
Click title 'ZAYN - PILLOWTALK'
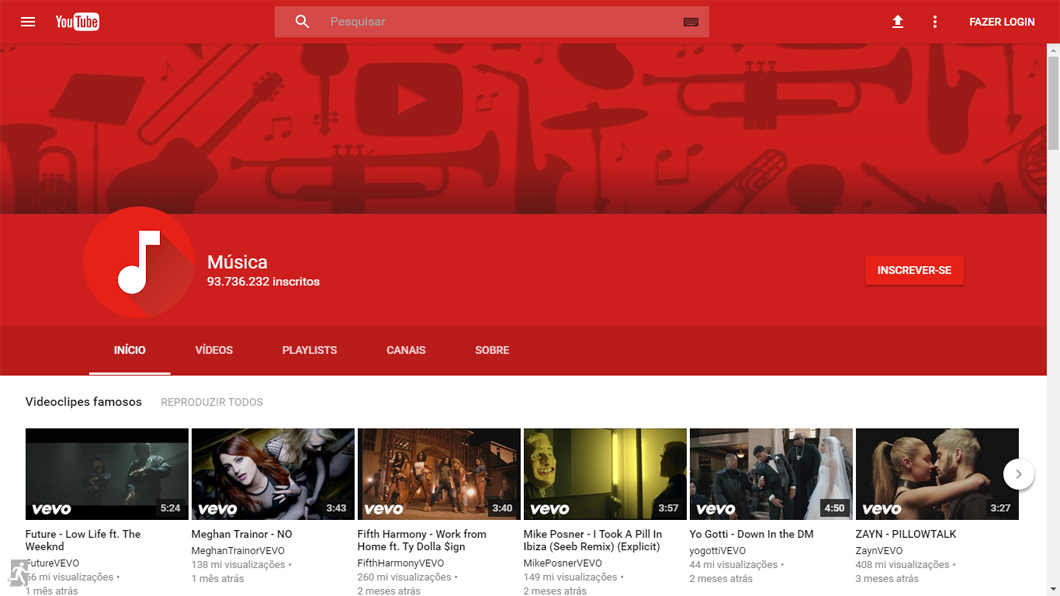point(906,534)
